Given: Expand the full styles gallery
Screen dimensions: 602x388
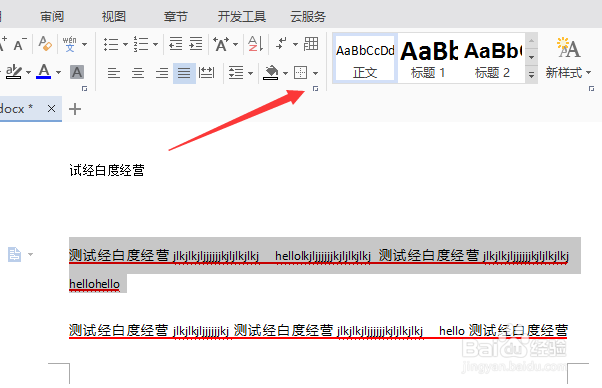Looking at the screenshot, I should pyautogui.click(x=531, y=74).
